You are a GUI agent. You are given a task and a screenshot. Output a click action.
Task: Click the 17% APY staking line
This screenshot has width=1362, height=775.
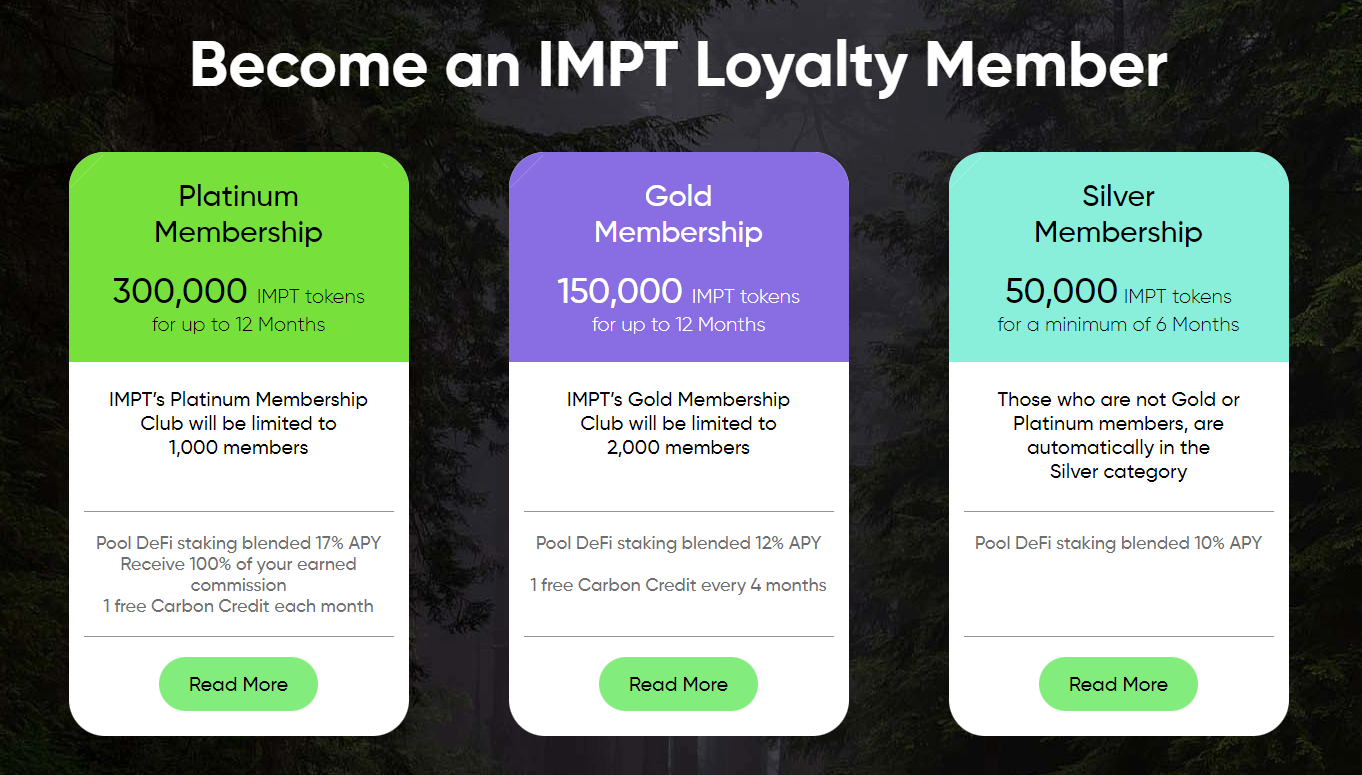[x=238, y=543]
